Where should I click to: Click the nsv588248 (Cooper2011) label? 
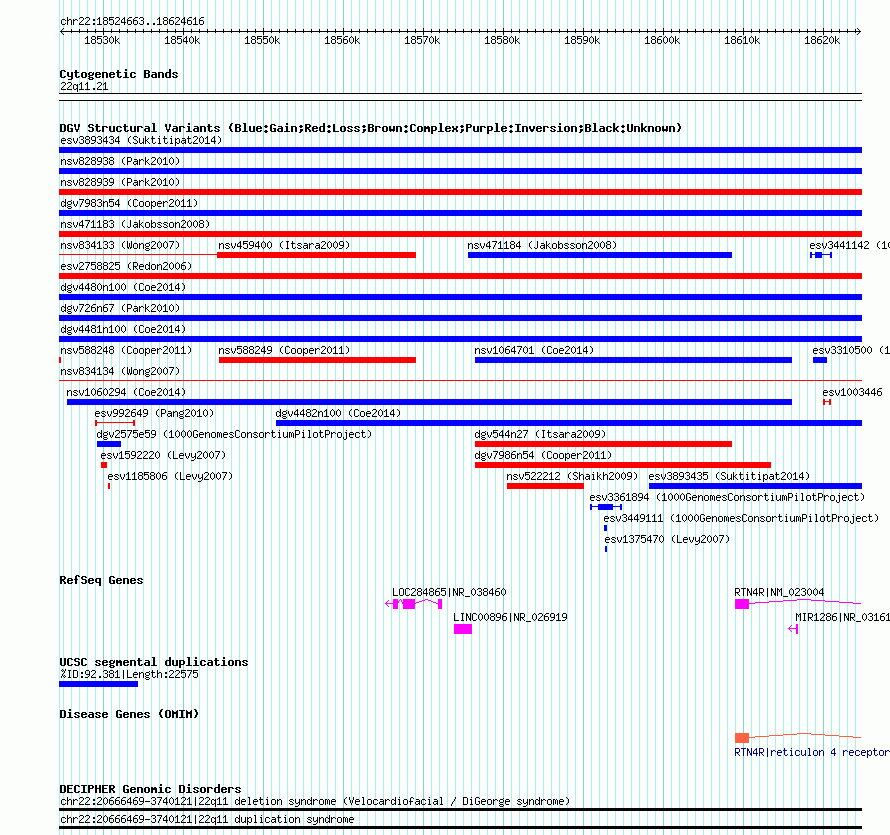coord(126,350)
